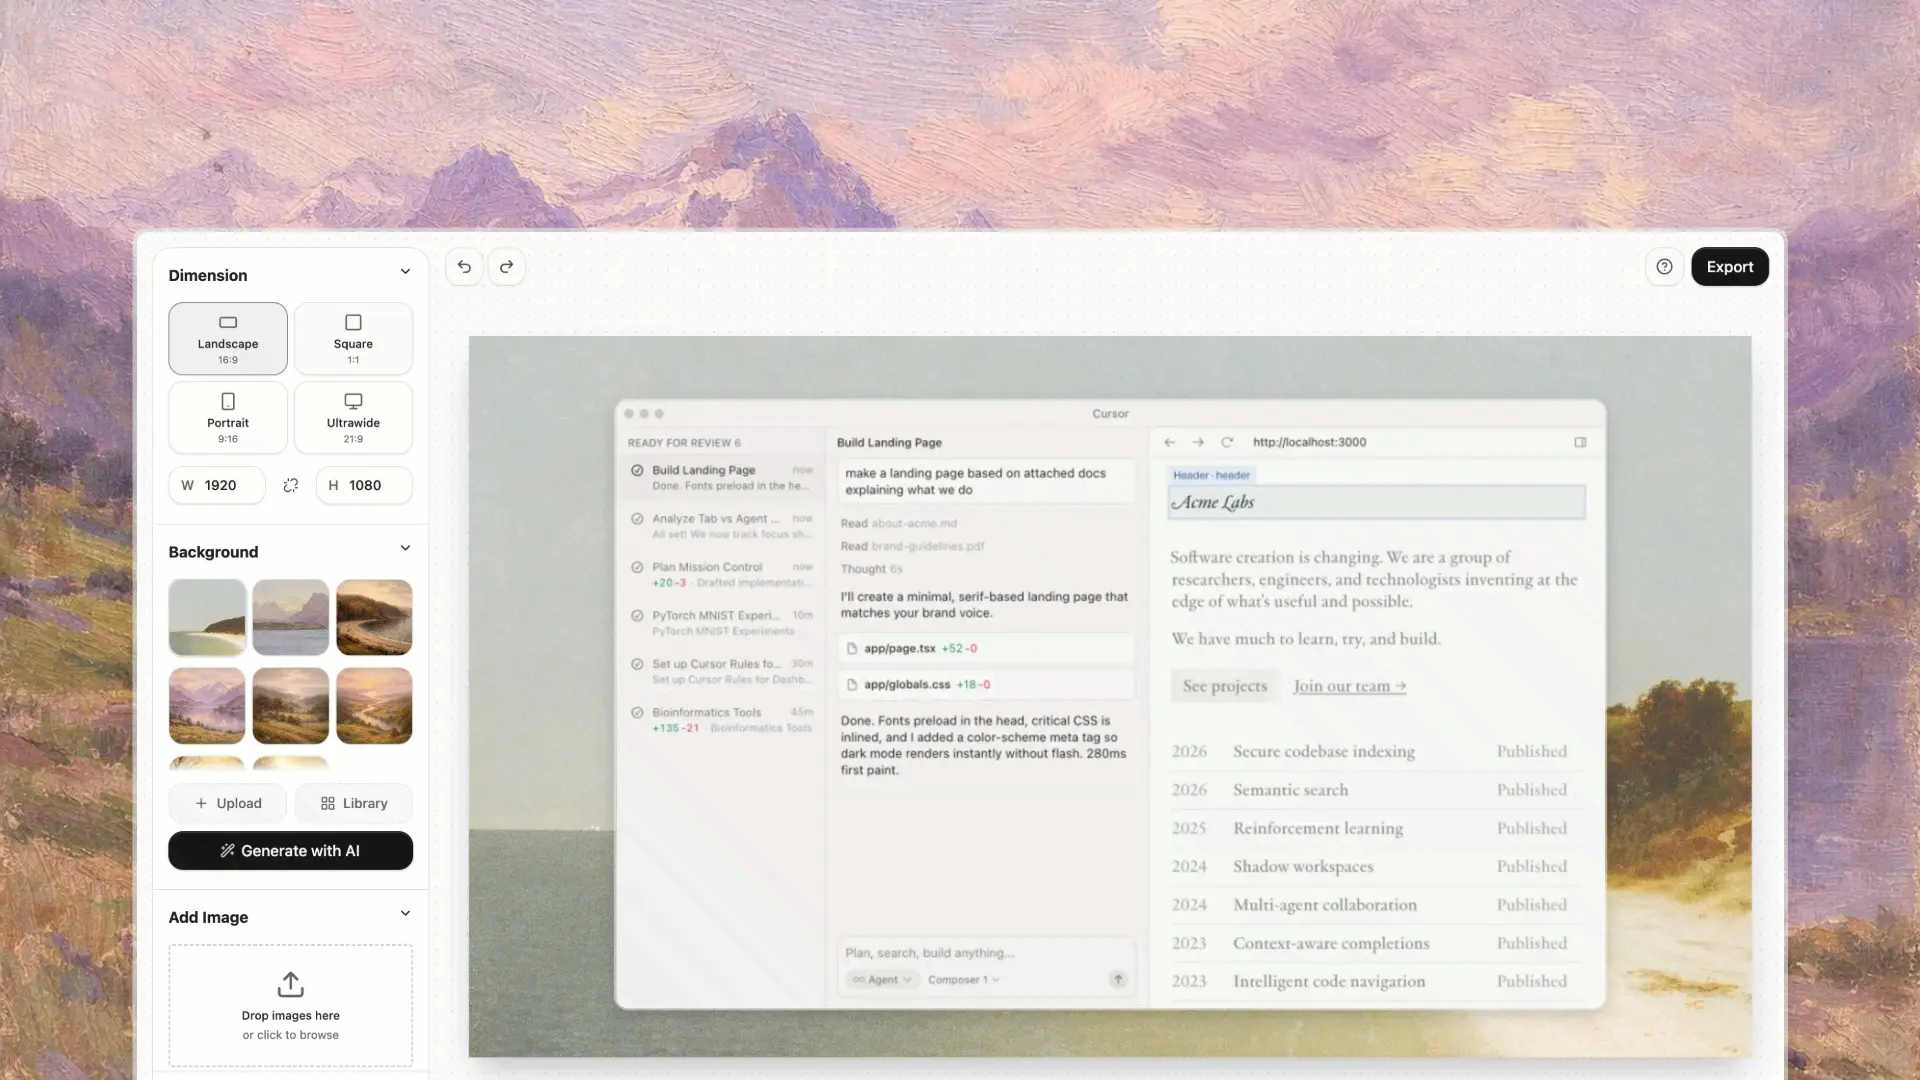1920x1080 pixels.
Task: Redo the last change
Action: (x=506, y=266)
